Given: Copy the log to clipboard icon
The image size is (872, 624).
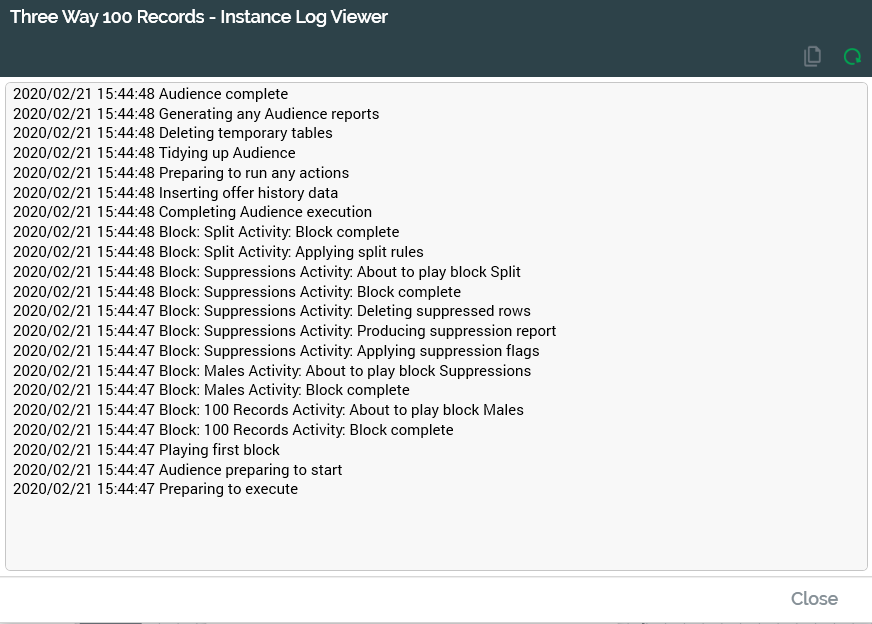Looking at the screenshot, I should (812, 57).
